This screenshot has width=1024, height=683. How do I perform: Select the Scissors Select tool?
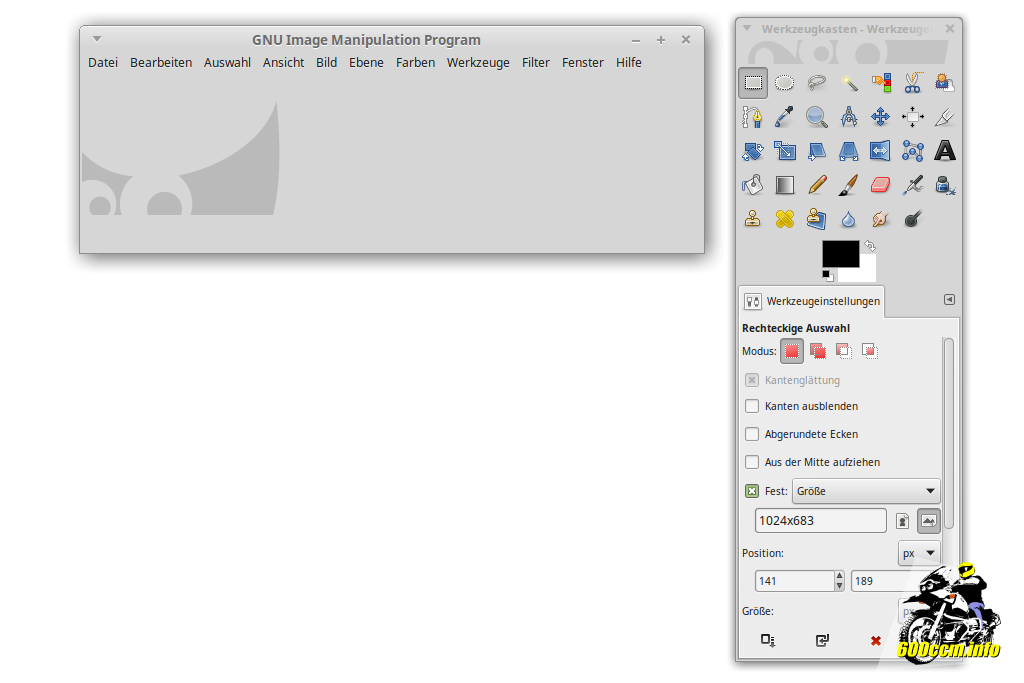(x=912, y=83)
